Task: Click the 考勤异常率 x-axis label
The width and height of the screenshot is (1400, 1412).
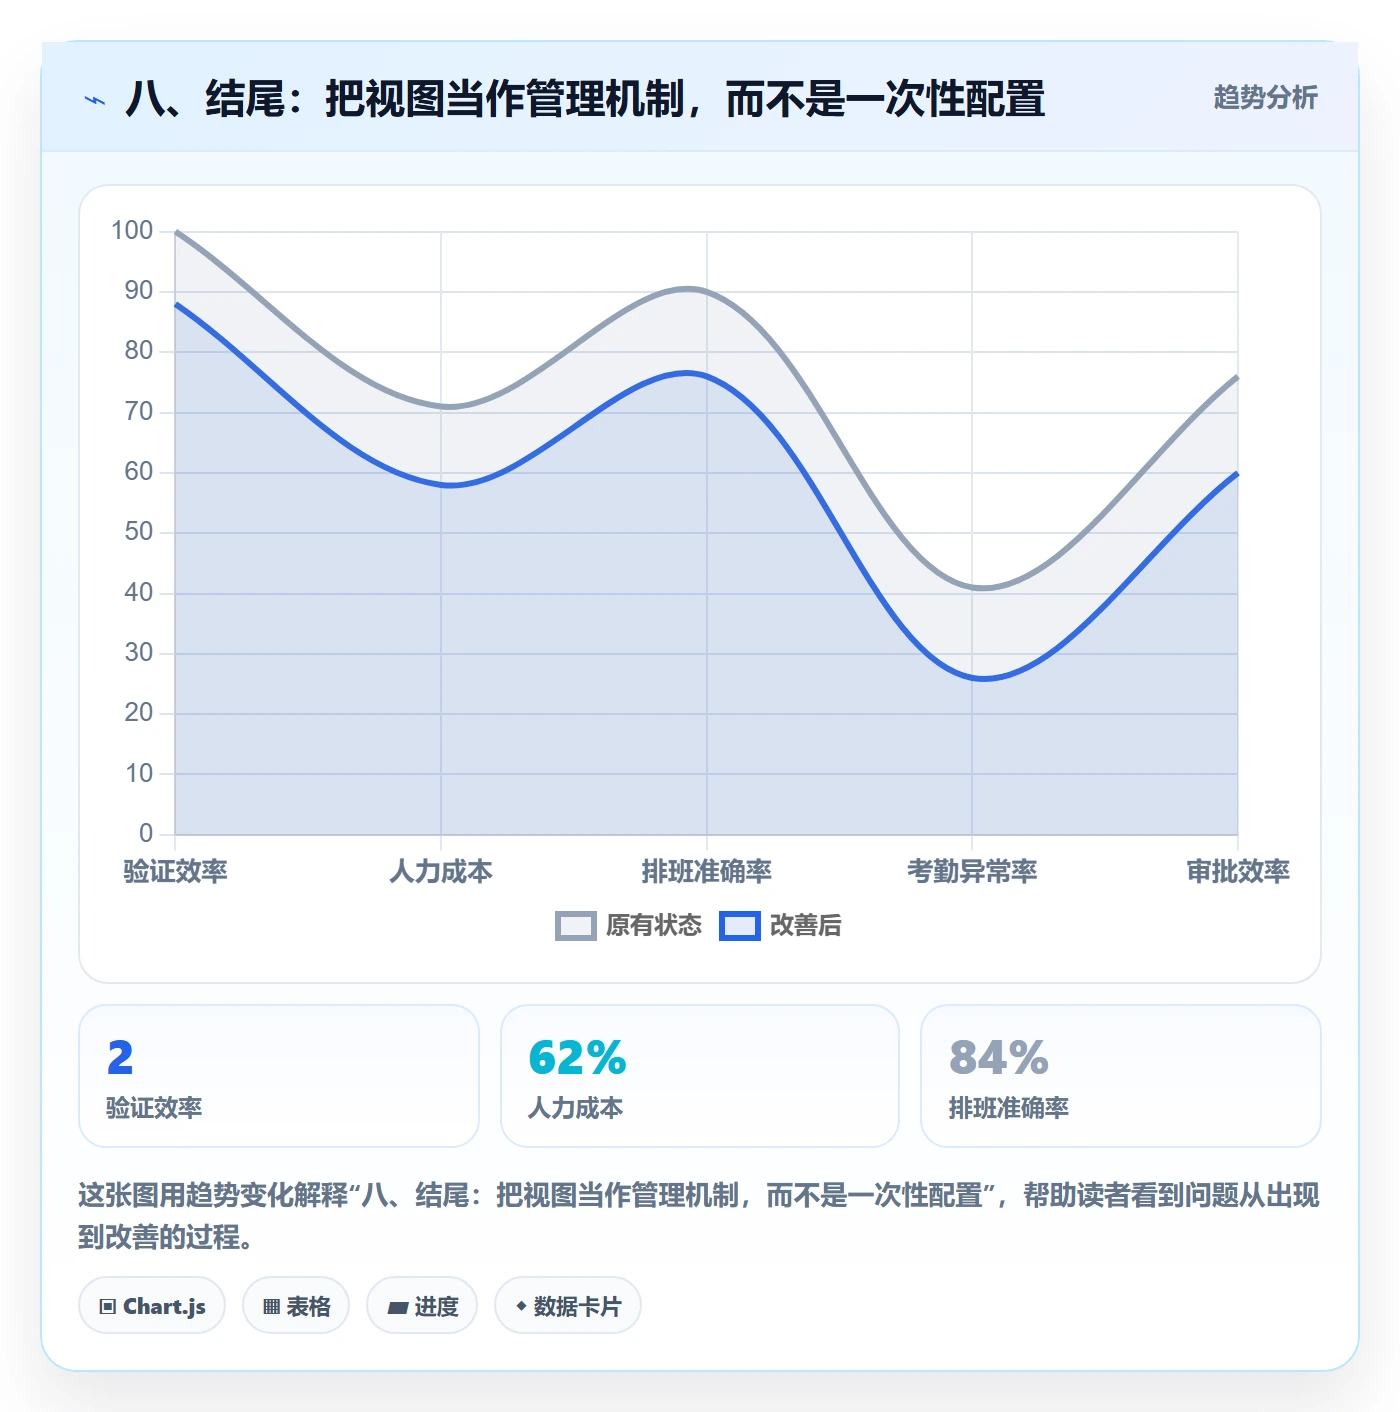Action: [972, 872]
